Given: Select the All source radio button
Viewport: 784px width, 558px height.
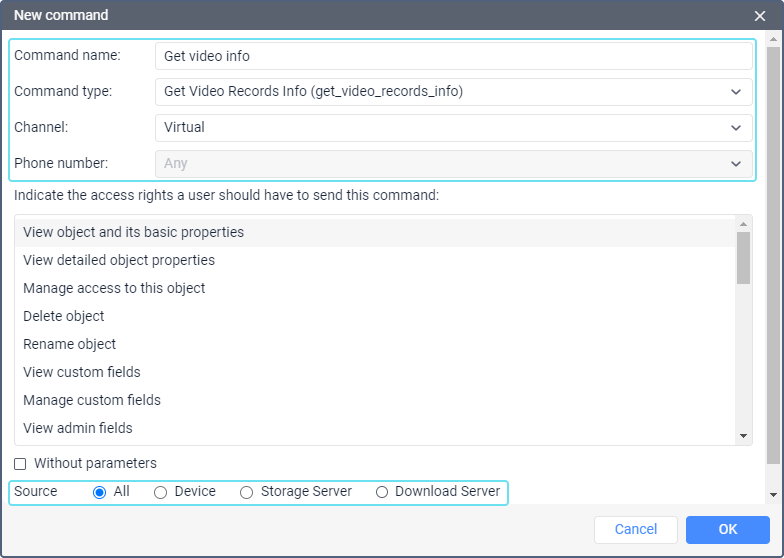Looking at the screenshot, I should pos(99,492).
